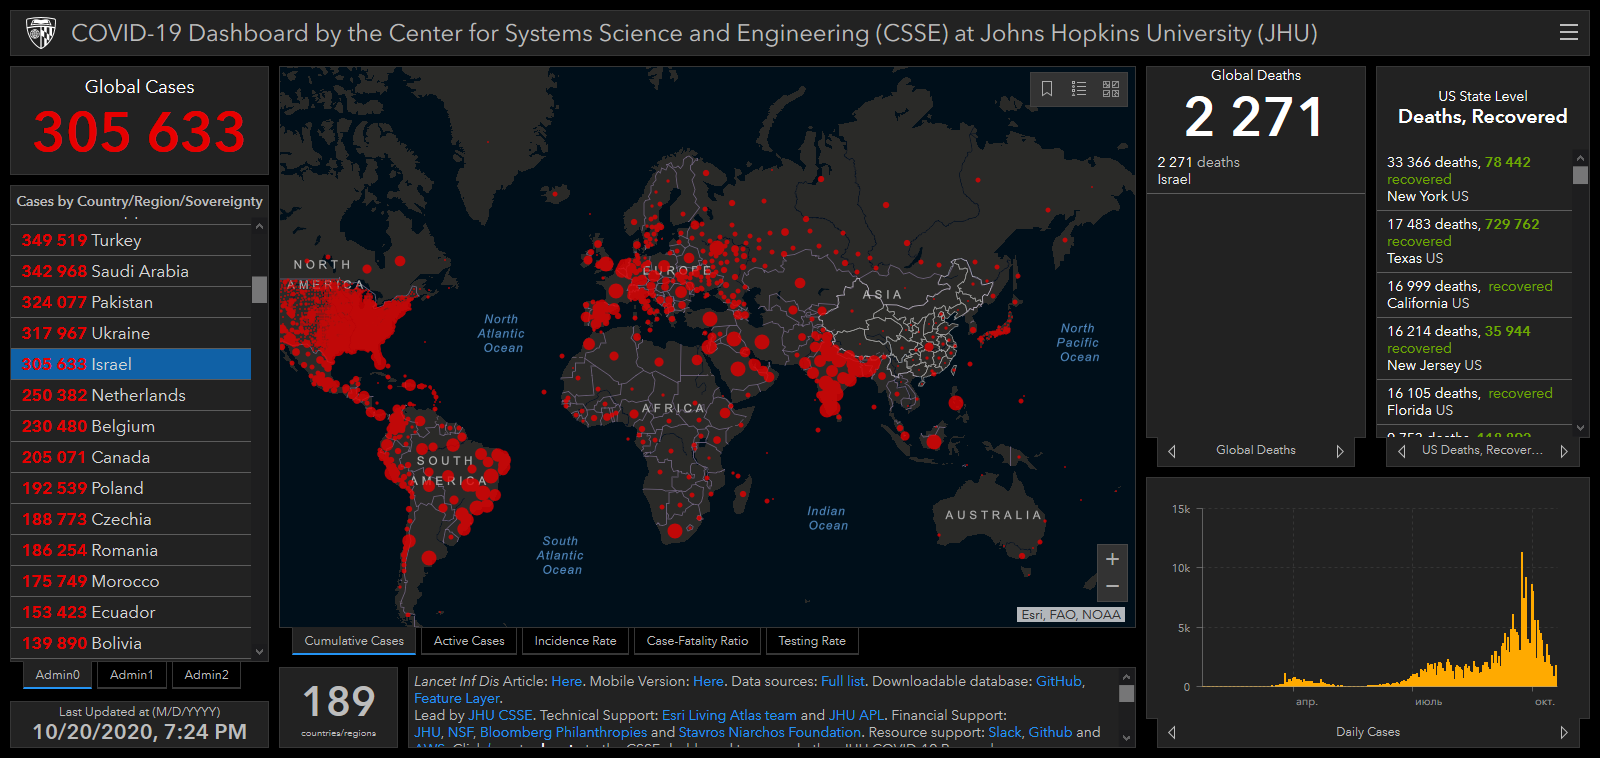Open the 'Full list' data sources link
The image size is (1600, 758).
[842, 681]
